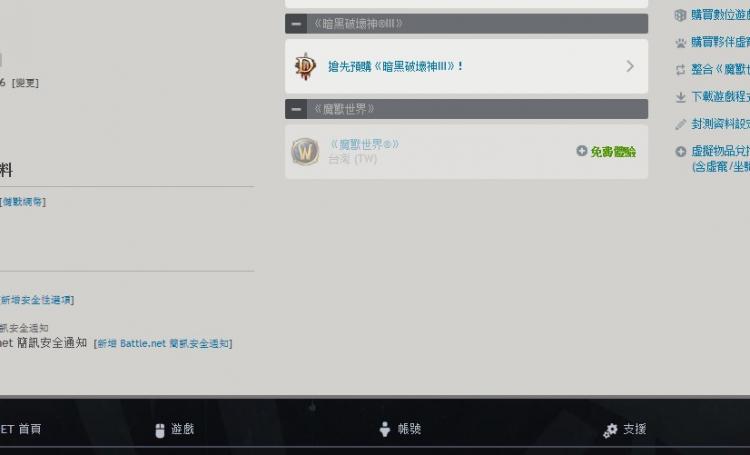Click the green plus icon beside 免費體驗

pyautogui.click(x=582, y=151)
